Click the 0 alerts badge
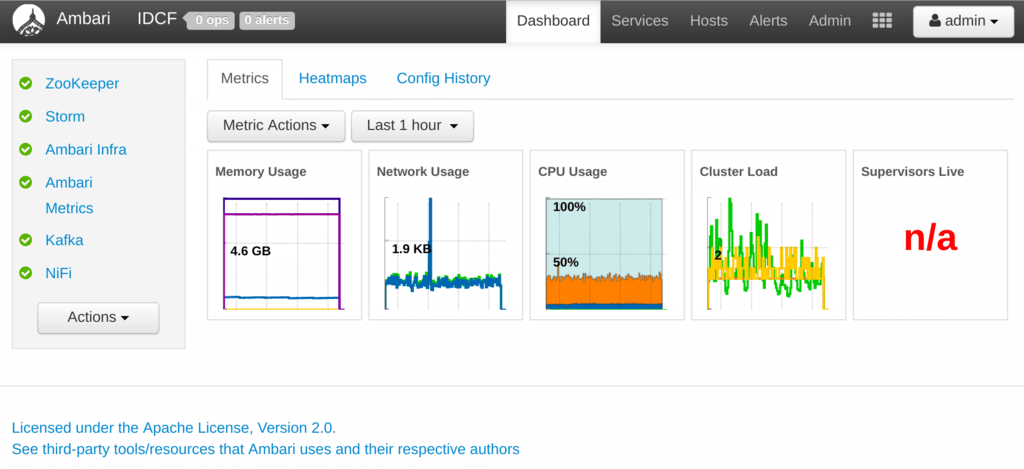1024x469 pixels. pyautogui.click(x=267, y=21)
